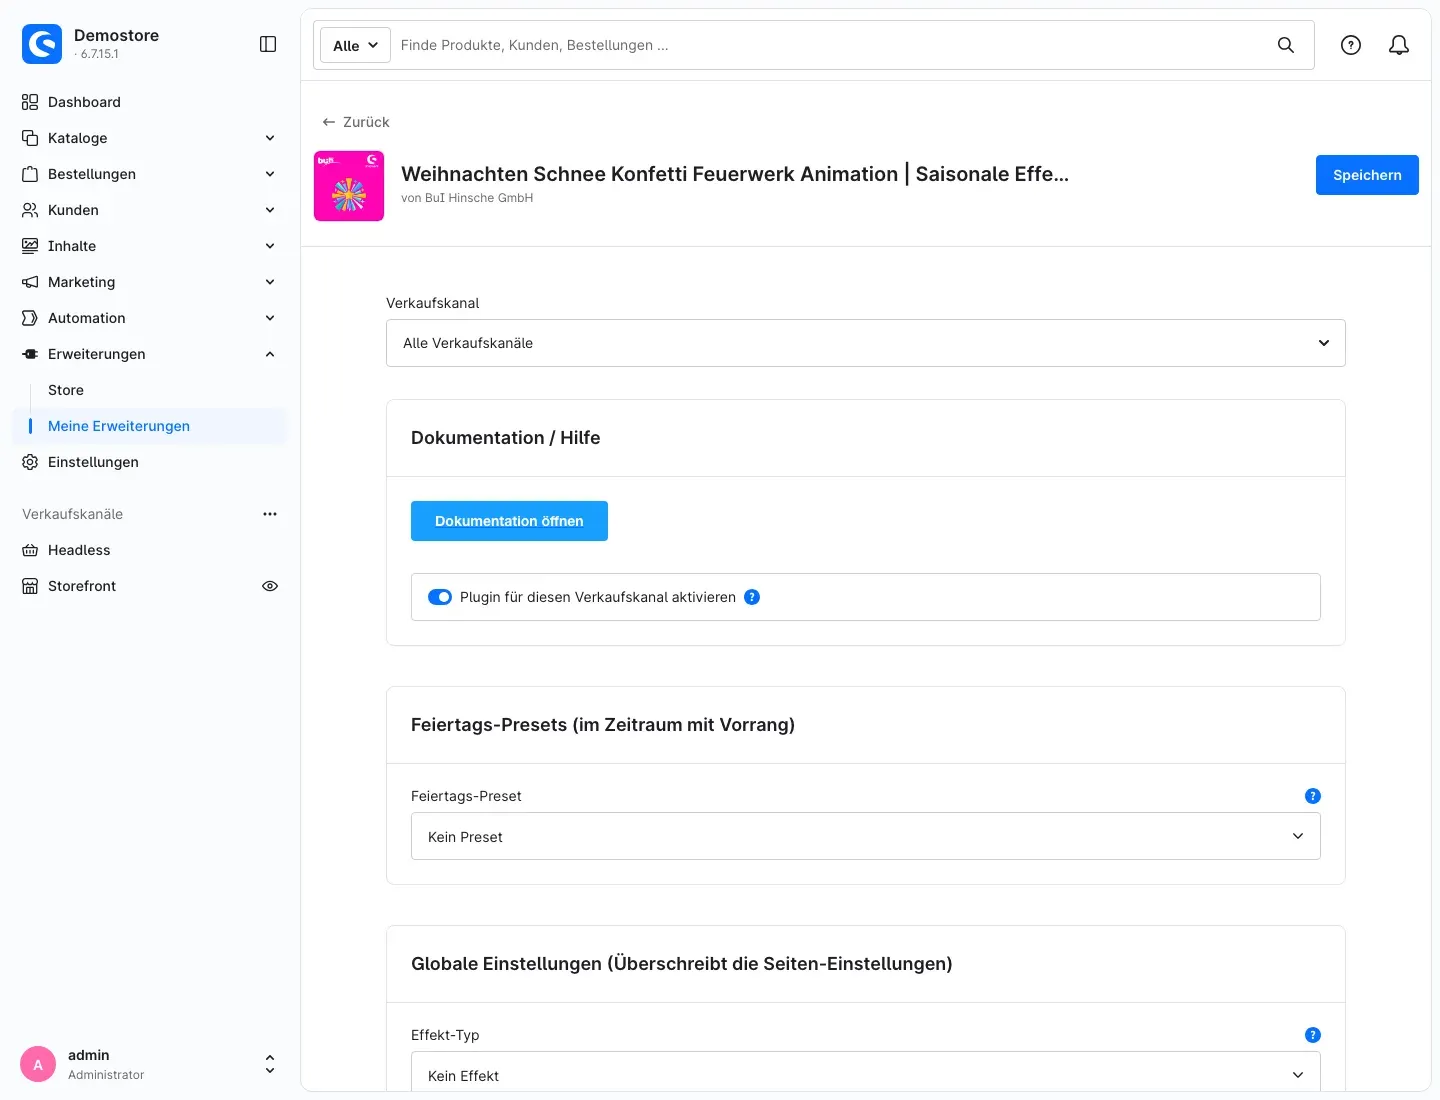Open the Verkaufskanal dropdown
Screen dimensions: 1440x1100
click(866, 343)
